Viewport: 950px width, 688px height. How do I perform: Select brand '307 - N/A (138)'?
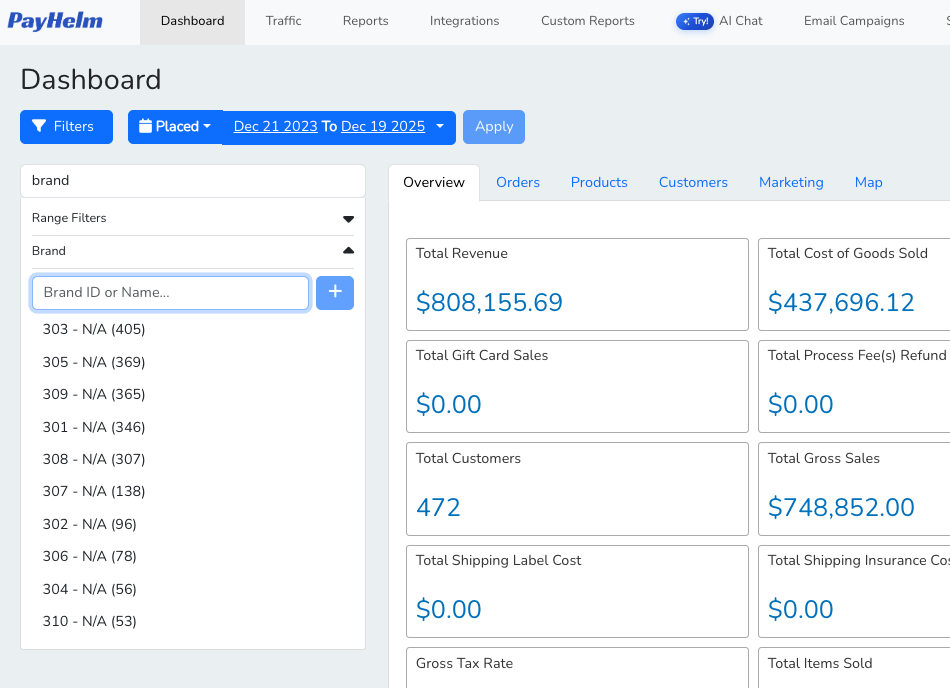click(x=94, y=491)
